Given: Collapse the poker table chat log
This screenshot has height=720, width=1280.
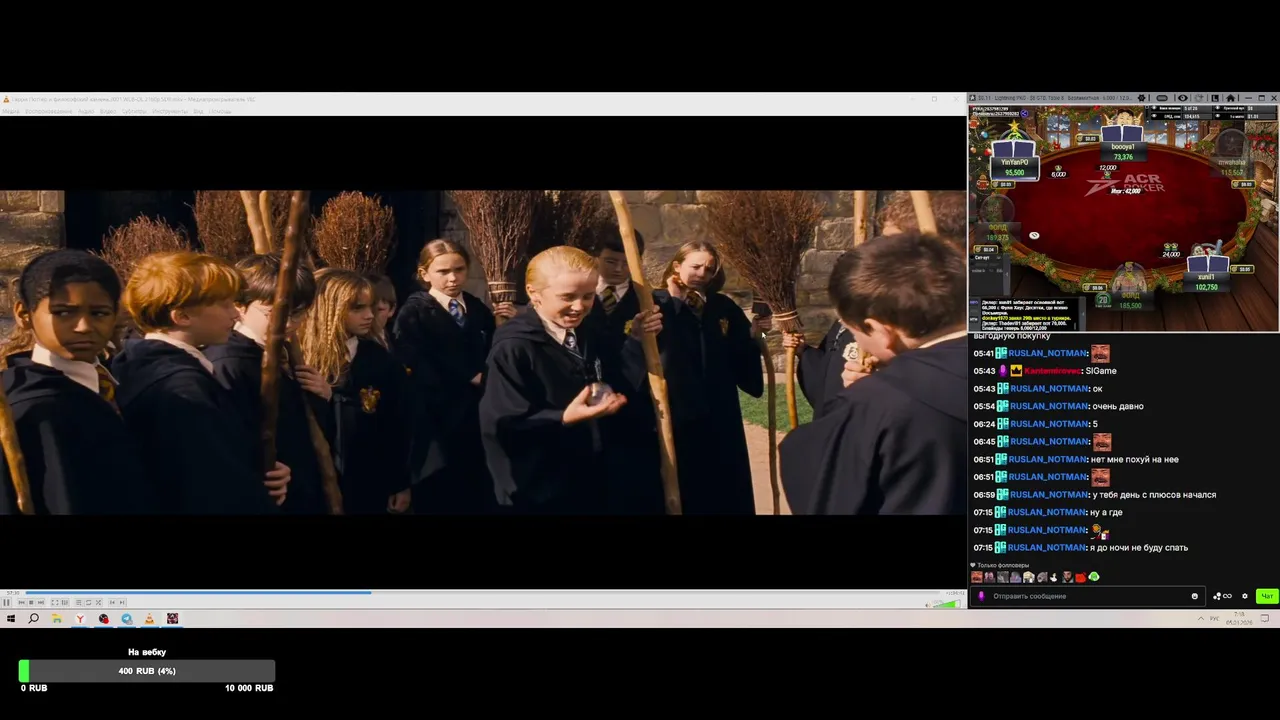Looking at the screenshot, I should click(1083, 314).
